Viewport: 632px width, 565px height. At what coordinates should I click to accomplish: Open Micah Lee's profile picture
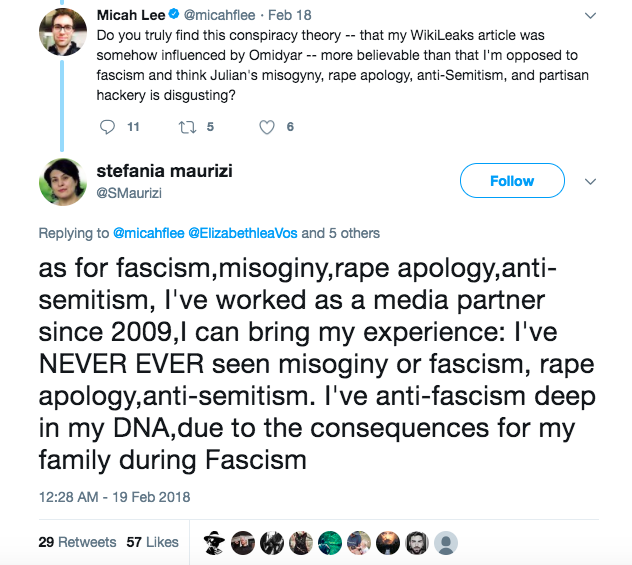click(x=62, y=32)
